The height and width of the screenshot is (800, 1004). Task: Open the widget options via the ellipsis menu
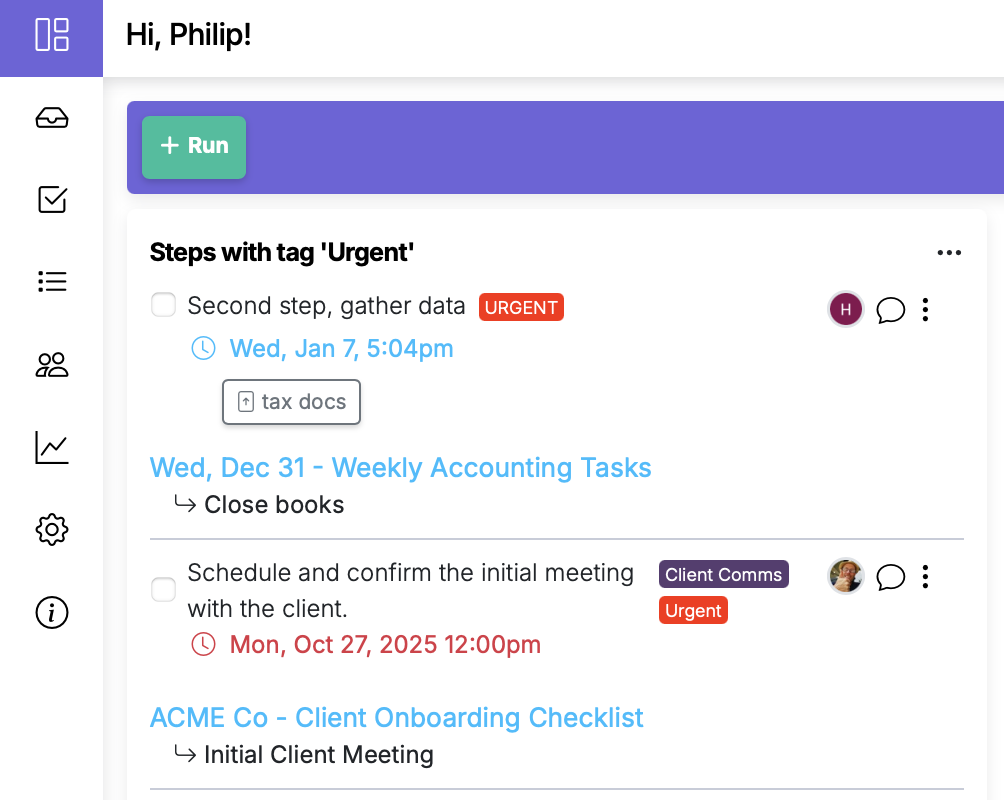949,252
